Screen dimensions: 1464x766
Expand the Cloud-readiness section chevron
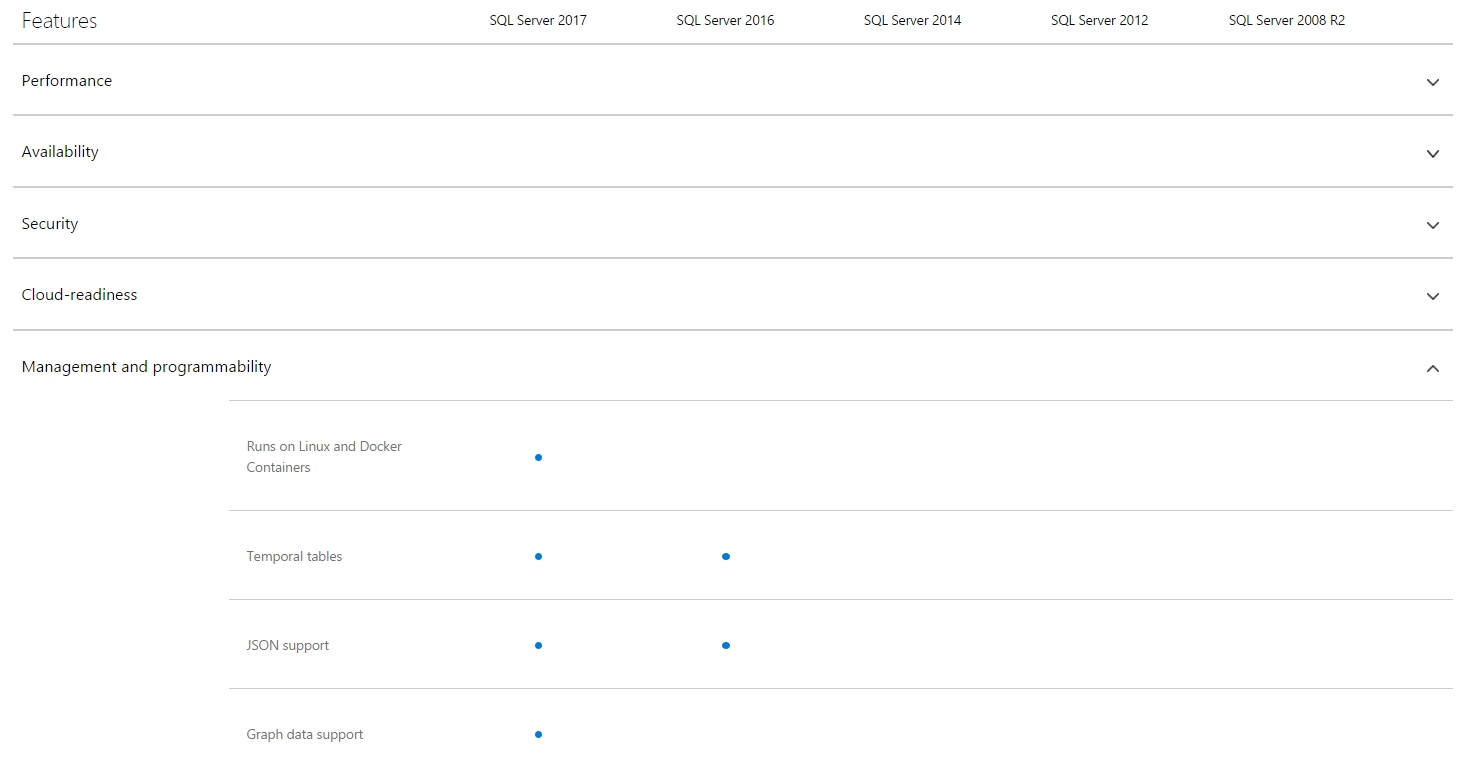(1432, 296)
